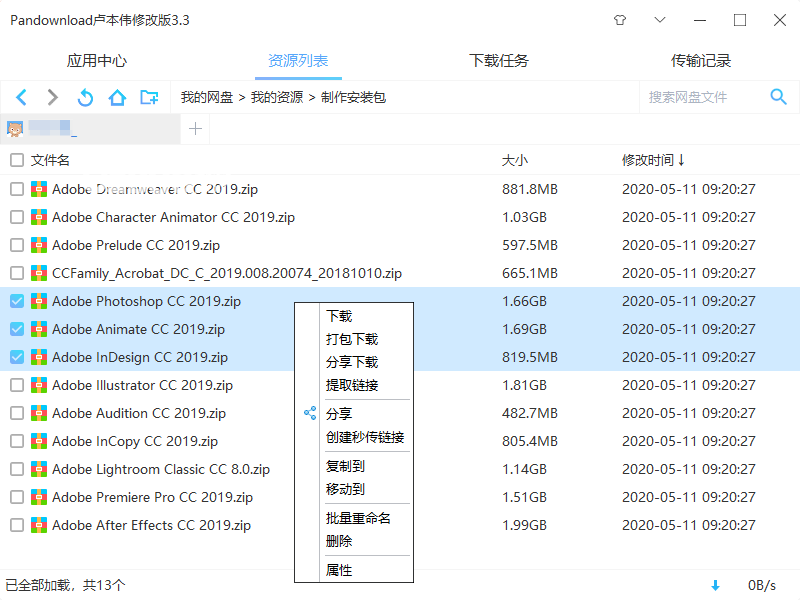Viewport: 800px width, 600px height.
Task: Open theme settings via the shirt icon
Action: (620, 19)
